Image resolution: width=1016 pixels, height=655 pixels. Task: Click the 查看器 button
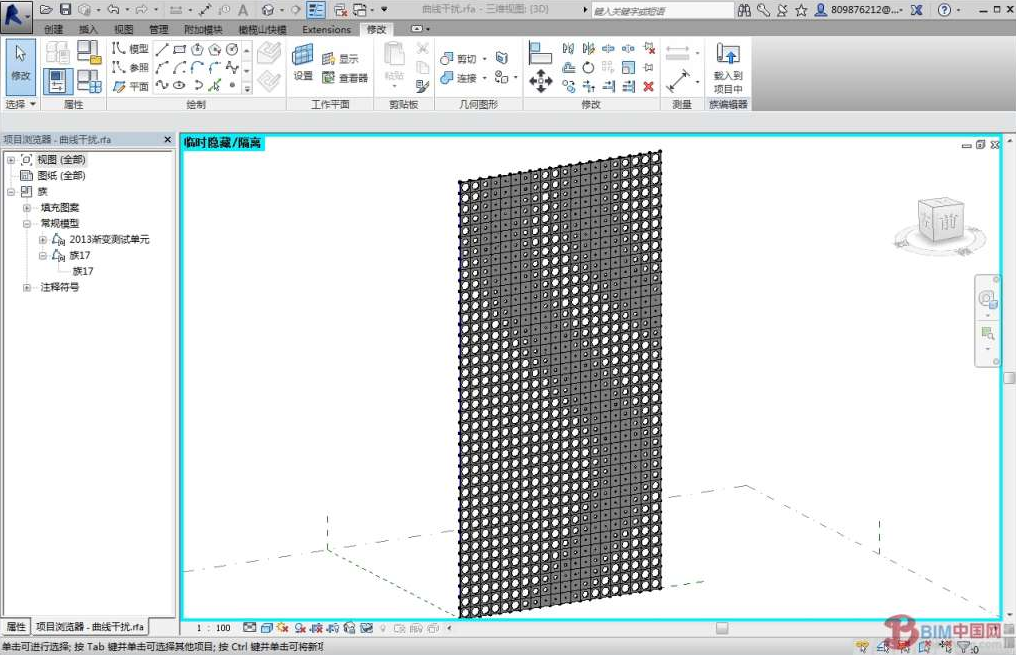(345, 78)
